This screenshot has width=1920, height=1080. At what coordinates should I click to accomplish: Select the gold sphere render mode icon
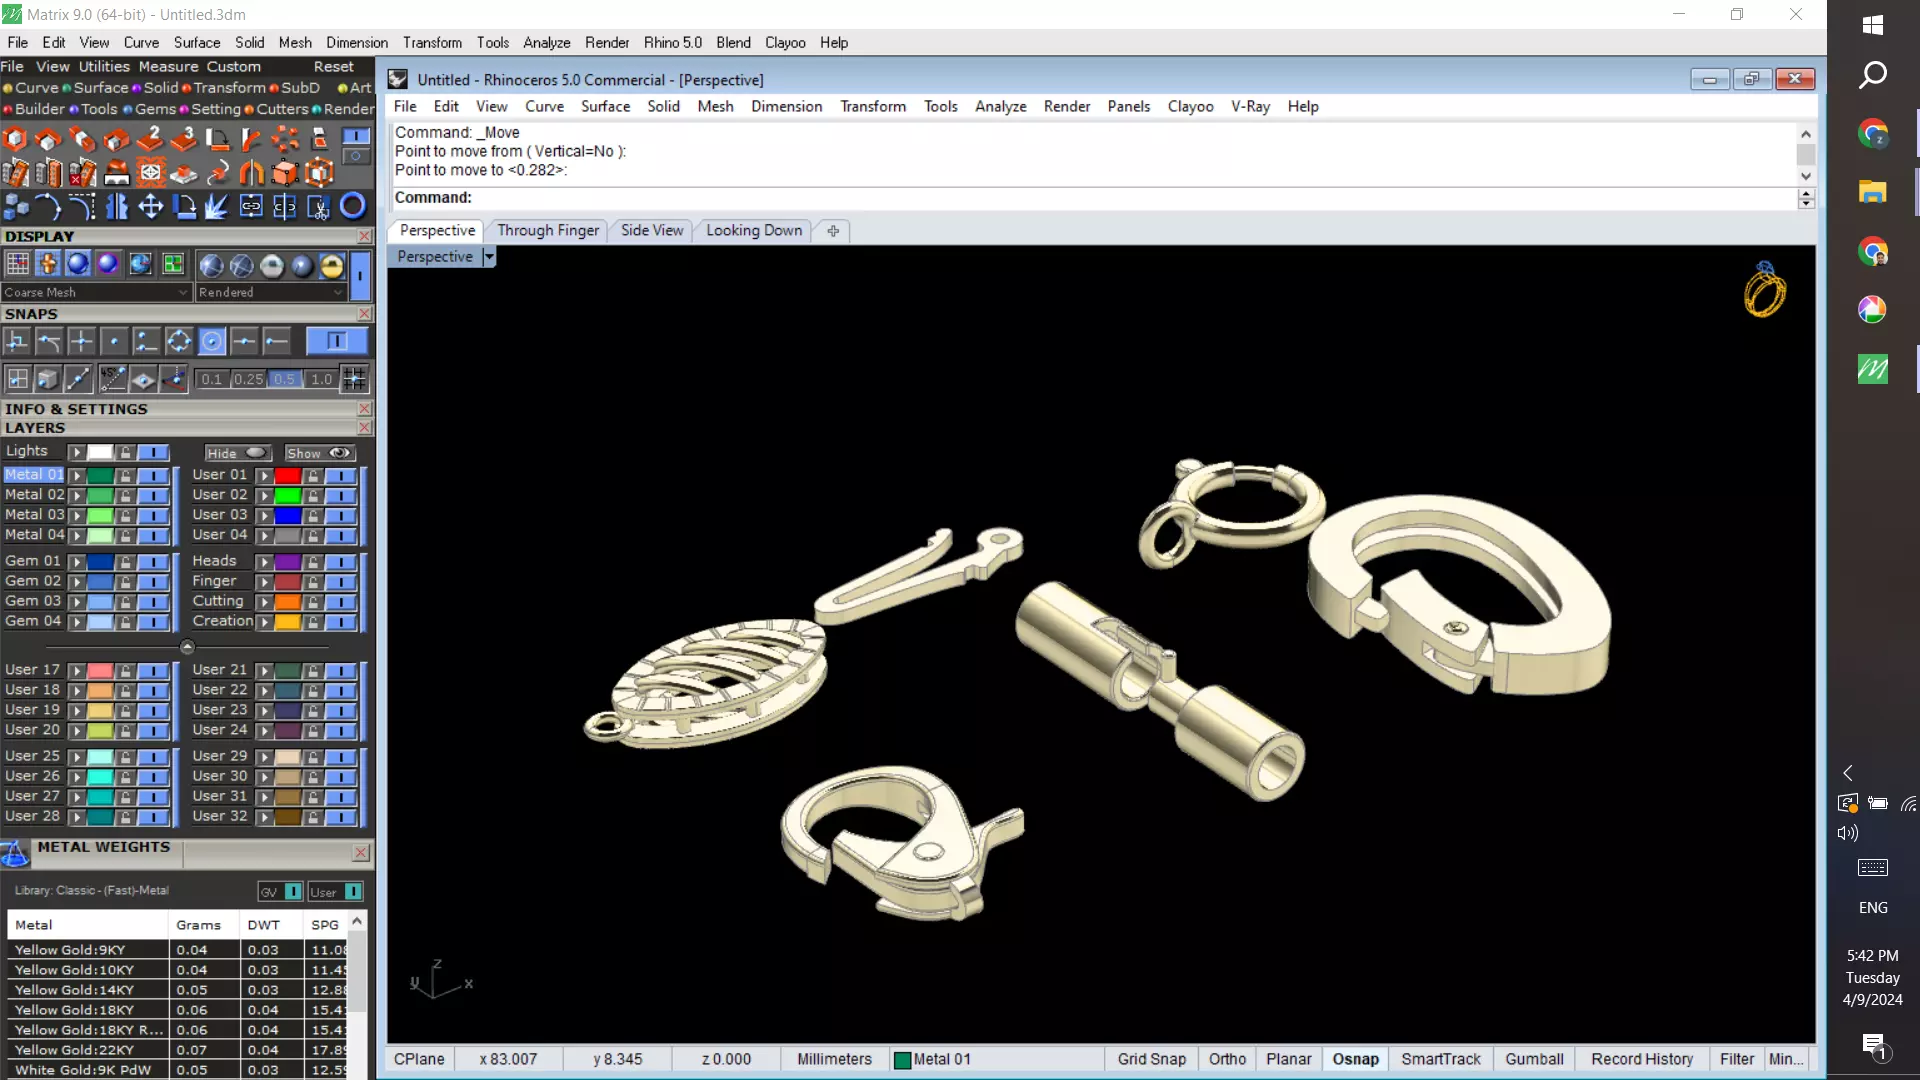(332, 265)
